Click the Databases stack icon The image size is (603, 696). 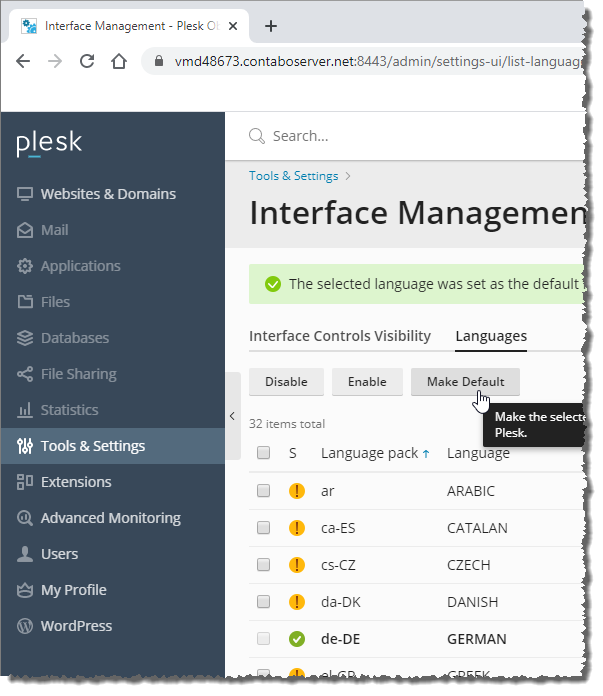pyautogui.click(x=25, y=338)
